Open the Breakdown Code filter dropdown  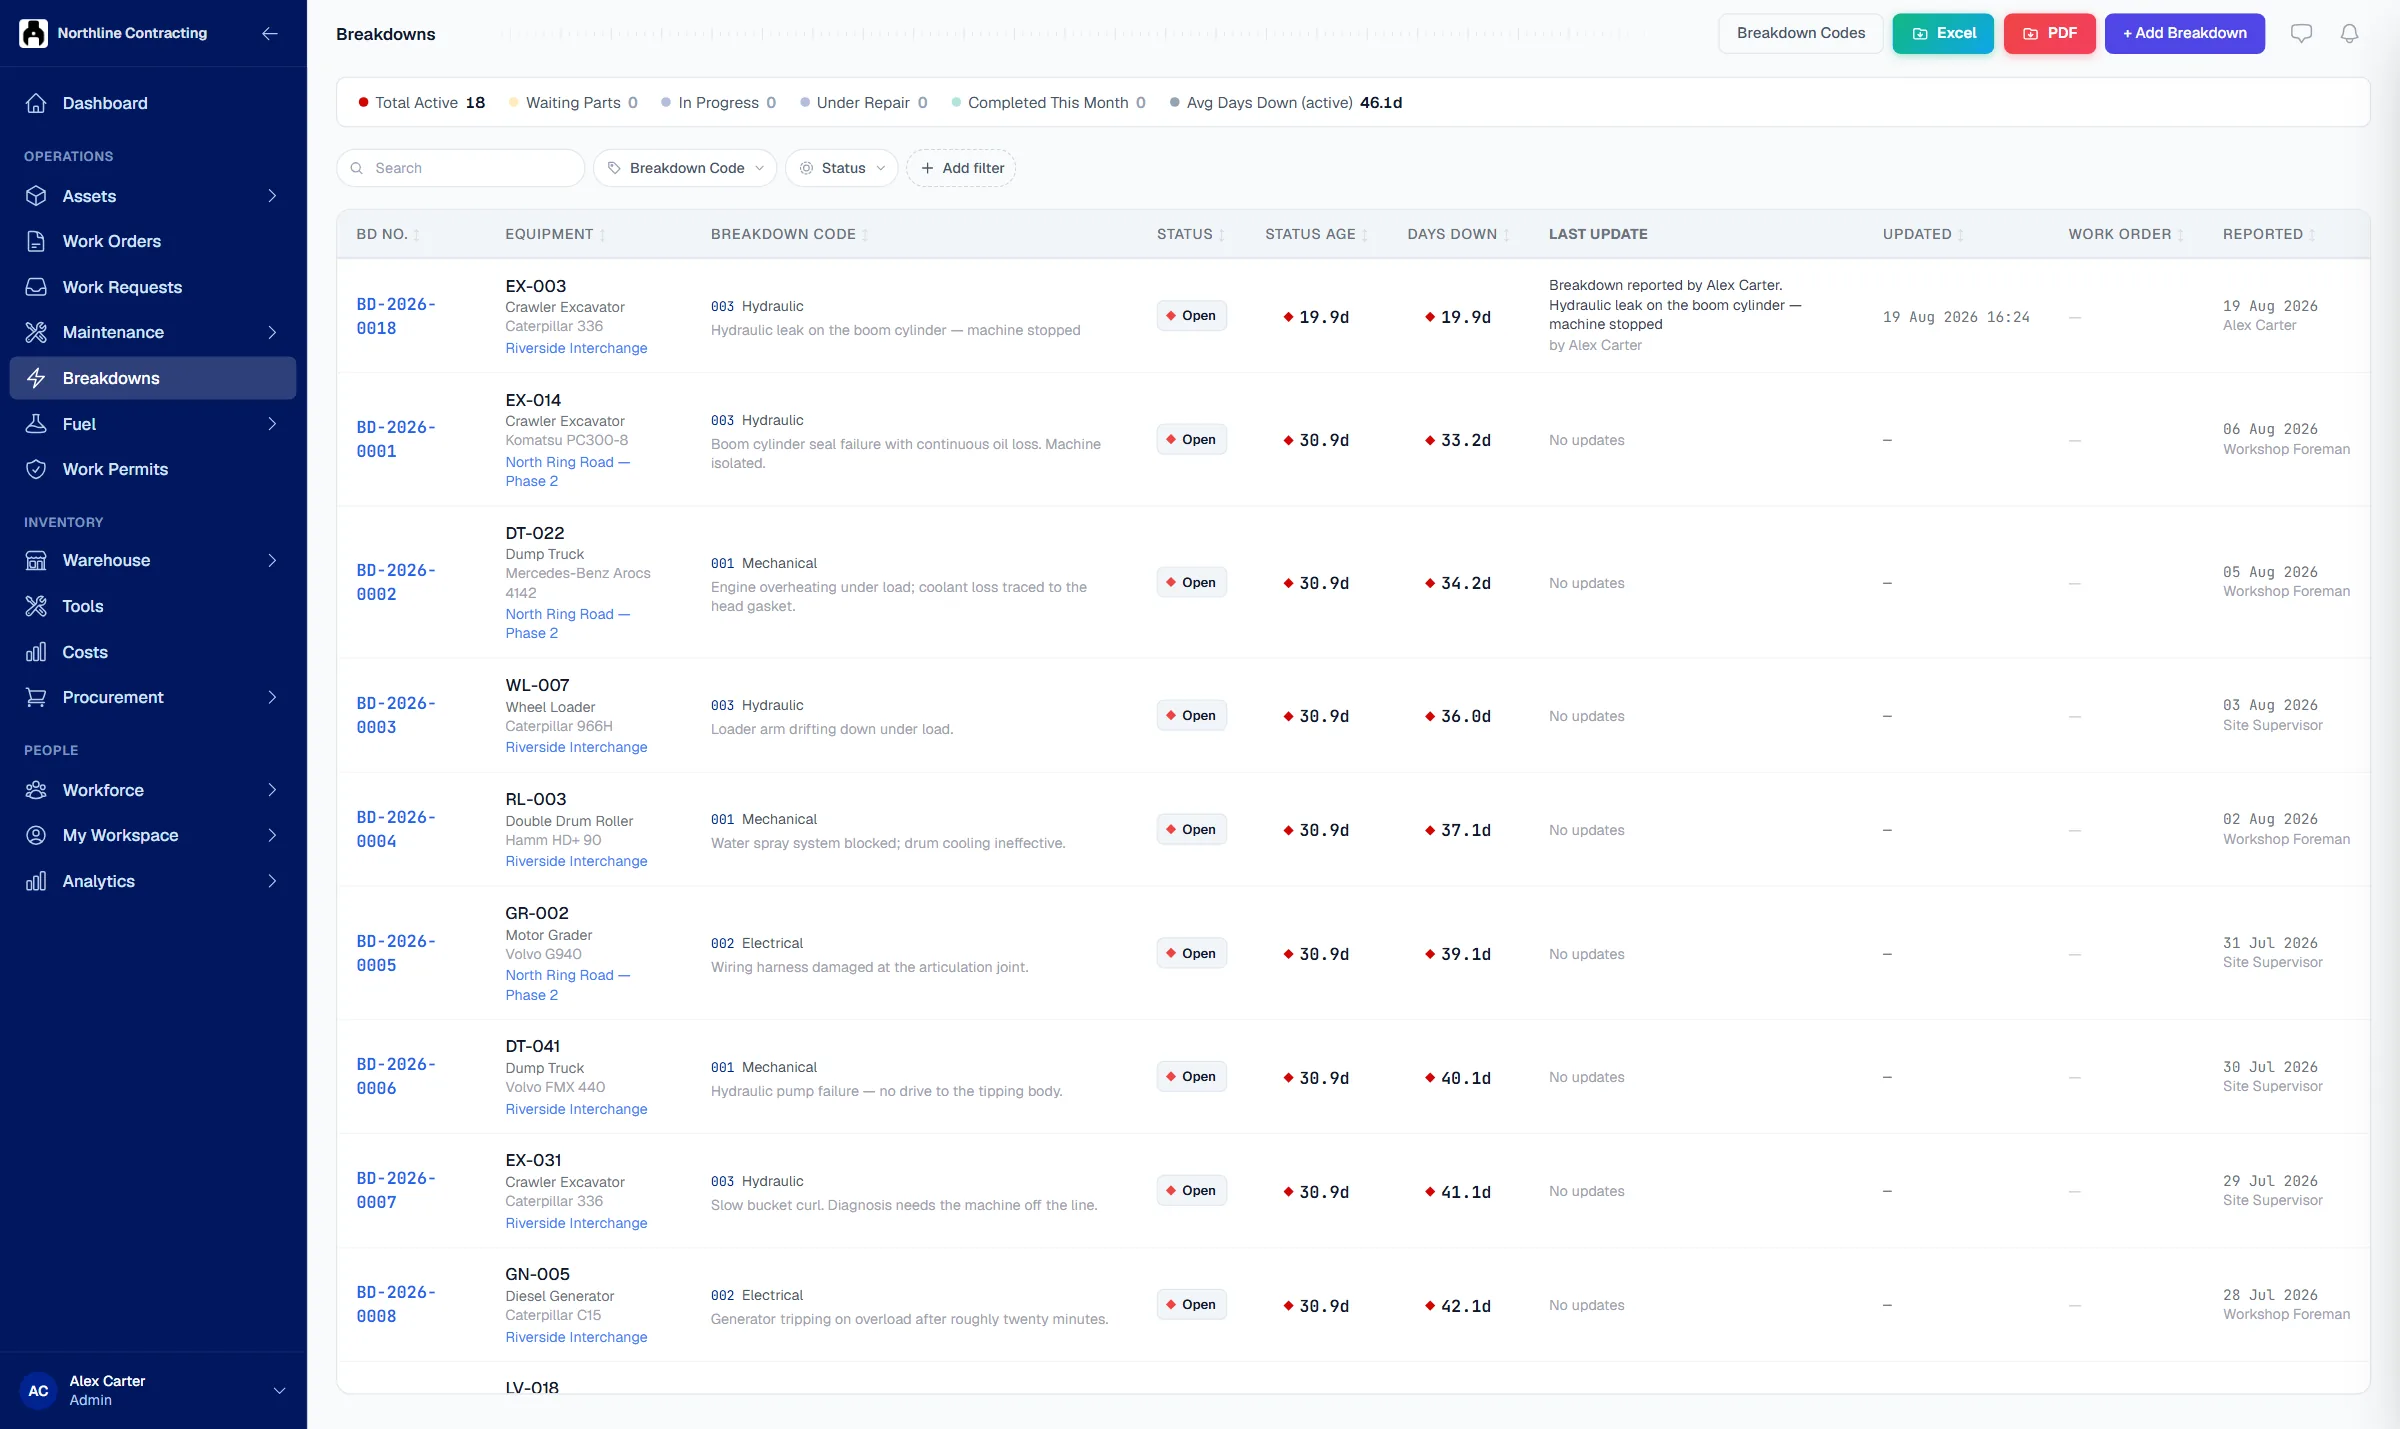click(x=685, y=168)
